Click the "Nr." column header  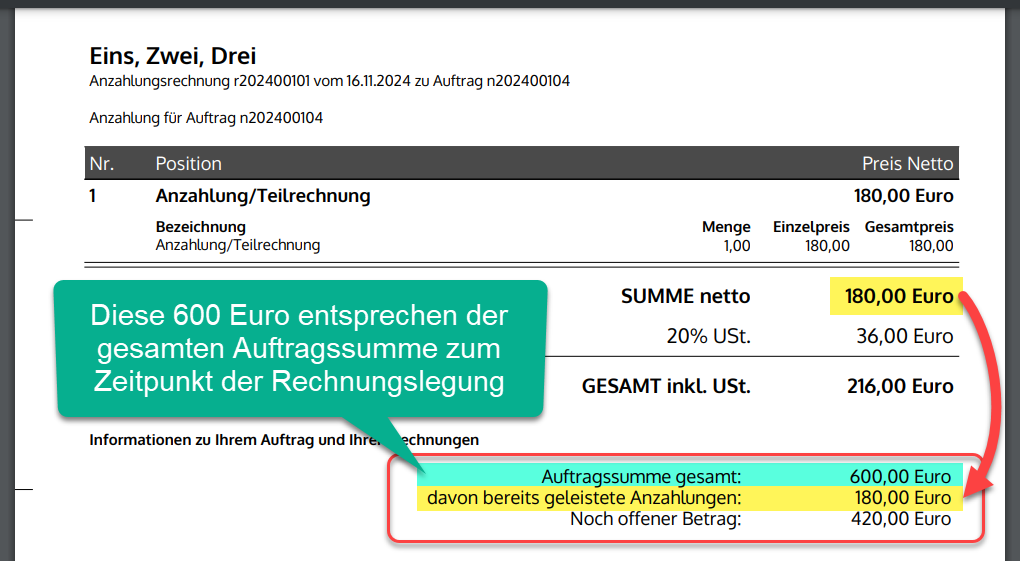pyautogui.click(x=102, y=163)
